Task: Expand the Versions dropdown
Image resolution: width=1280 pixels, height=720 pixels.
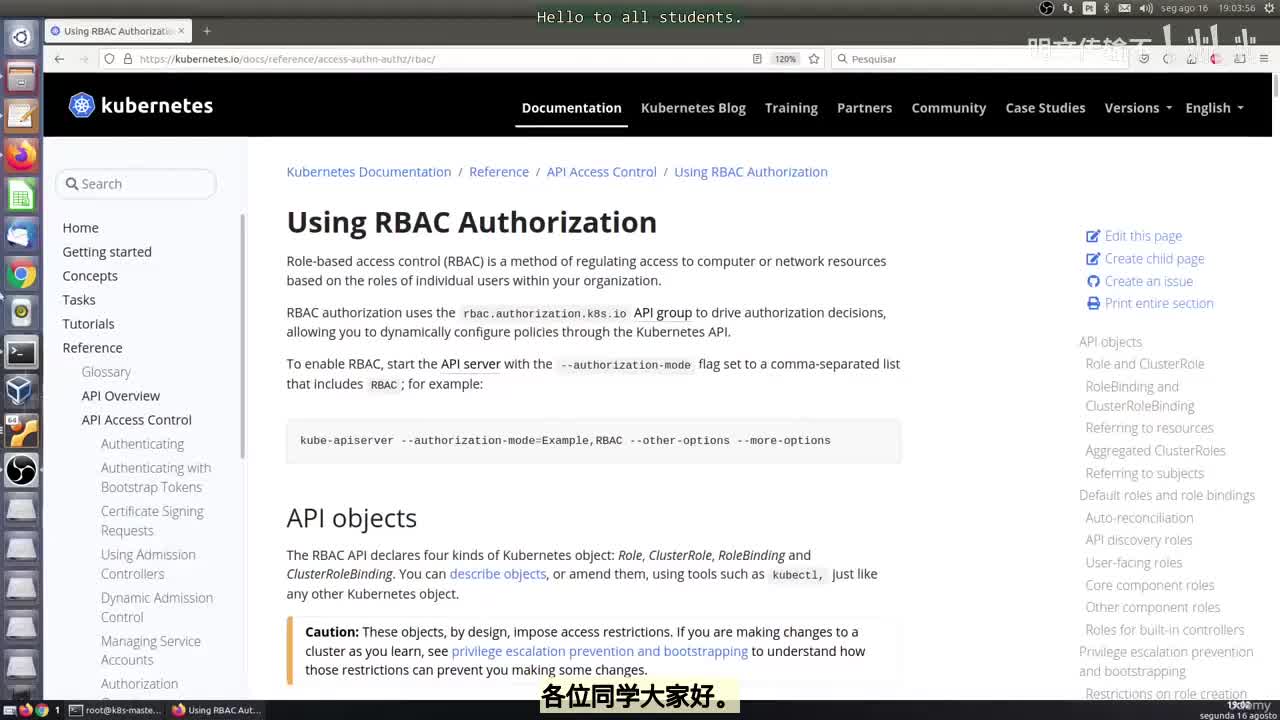Action: coord(1138,108)
